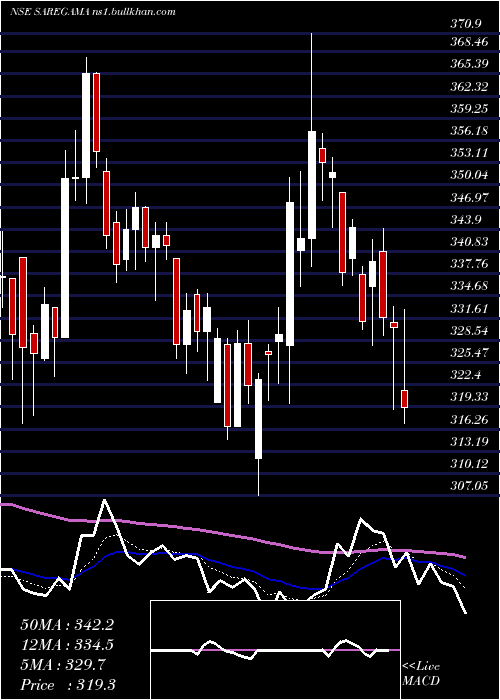This screenshot has width=500, height=700.
Task: Click the 334.68 price axis label
Action: [x=470, y=286]
